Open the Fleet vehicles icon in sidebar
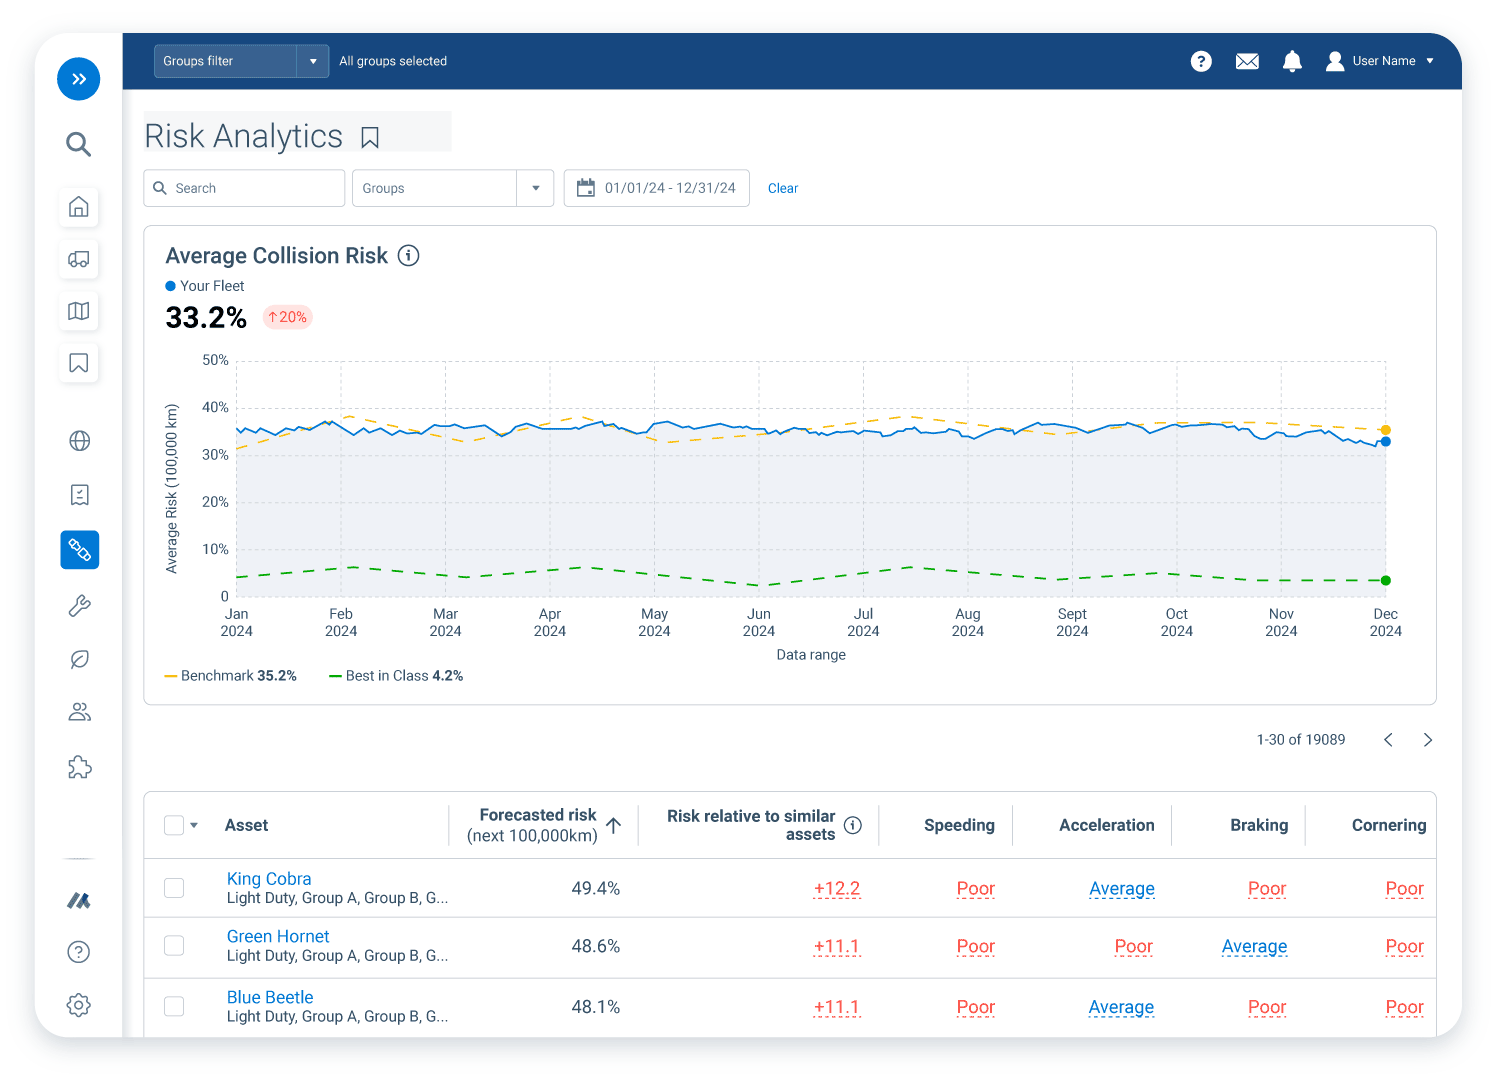1496x1090 pixels. (x=78, y=259)
